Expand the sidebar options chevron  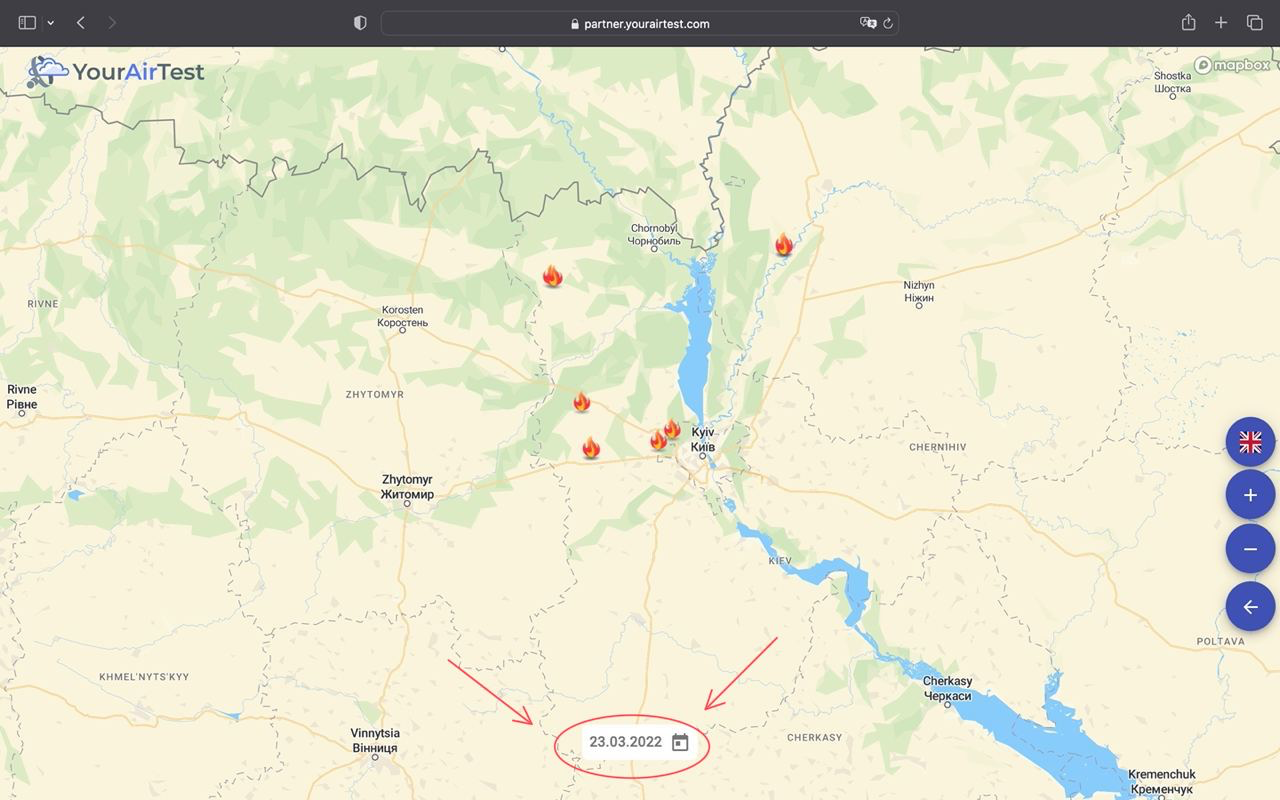point(50,23)
